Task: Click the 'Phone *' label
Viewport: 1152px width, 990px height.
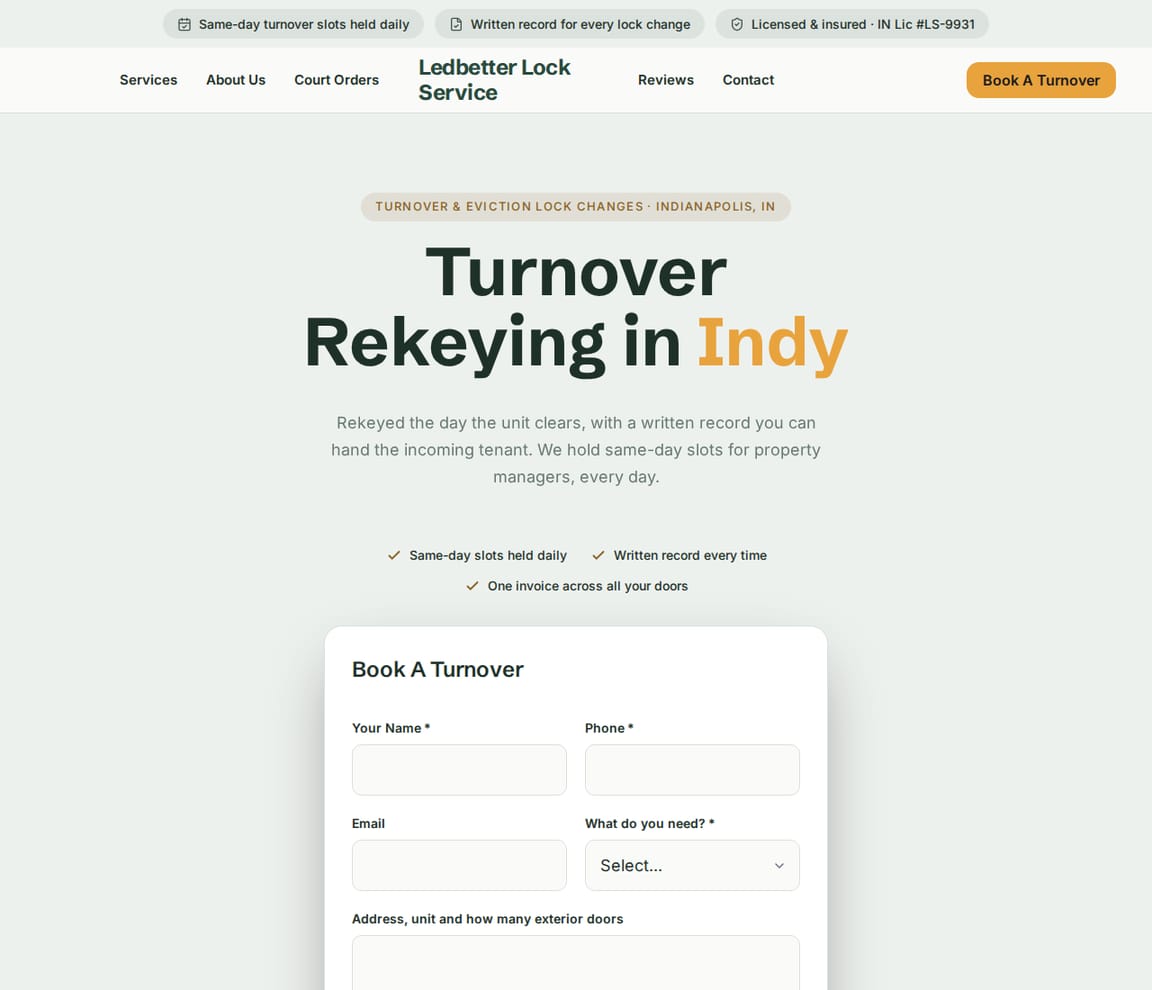Action: pyautogui.click(x=609, y=728)
